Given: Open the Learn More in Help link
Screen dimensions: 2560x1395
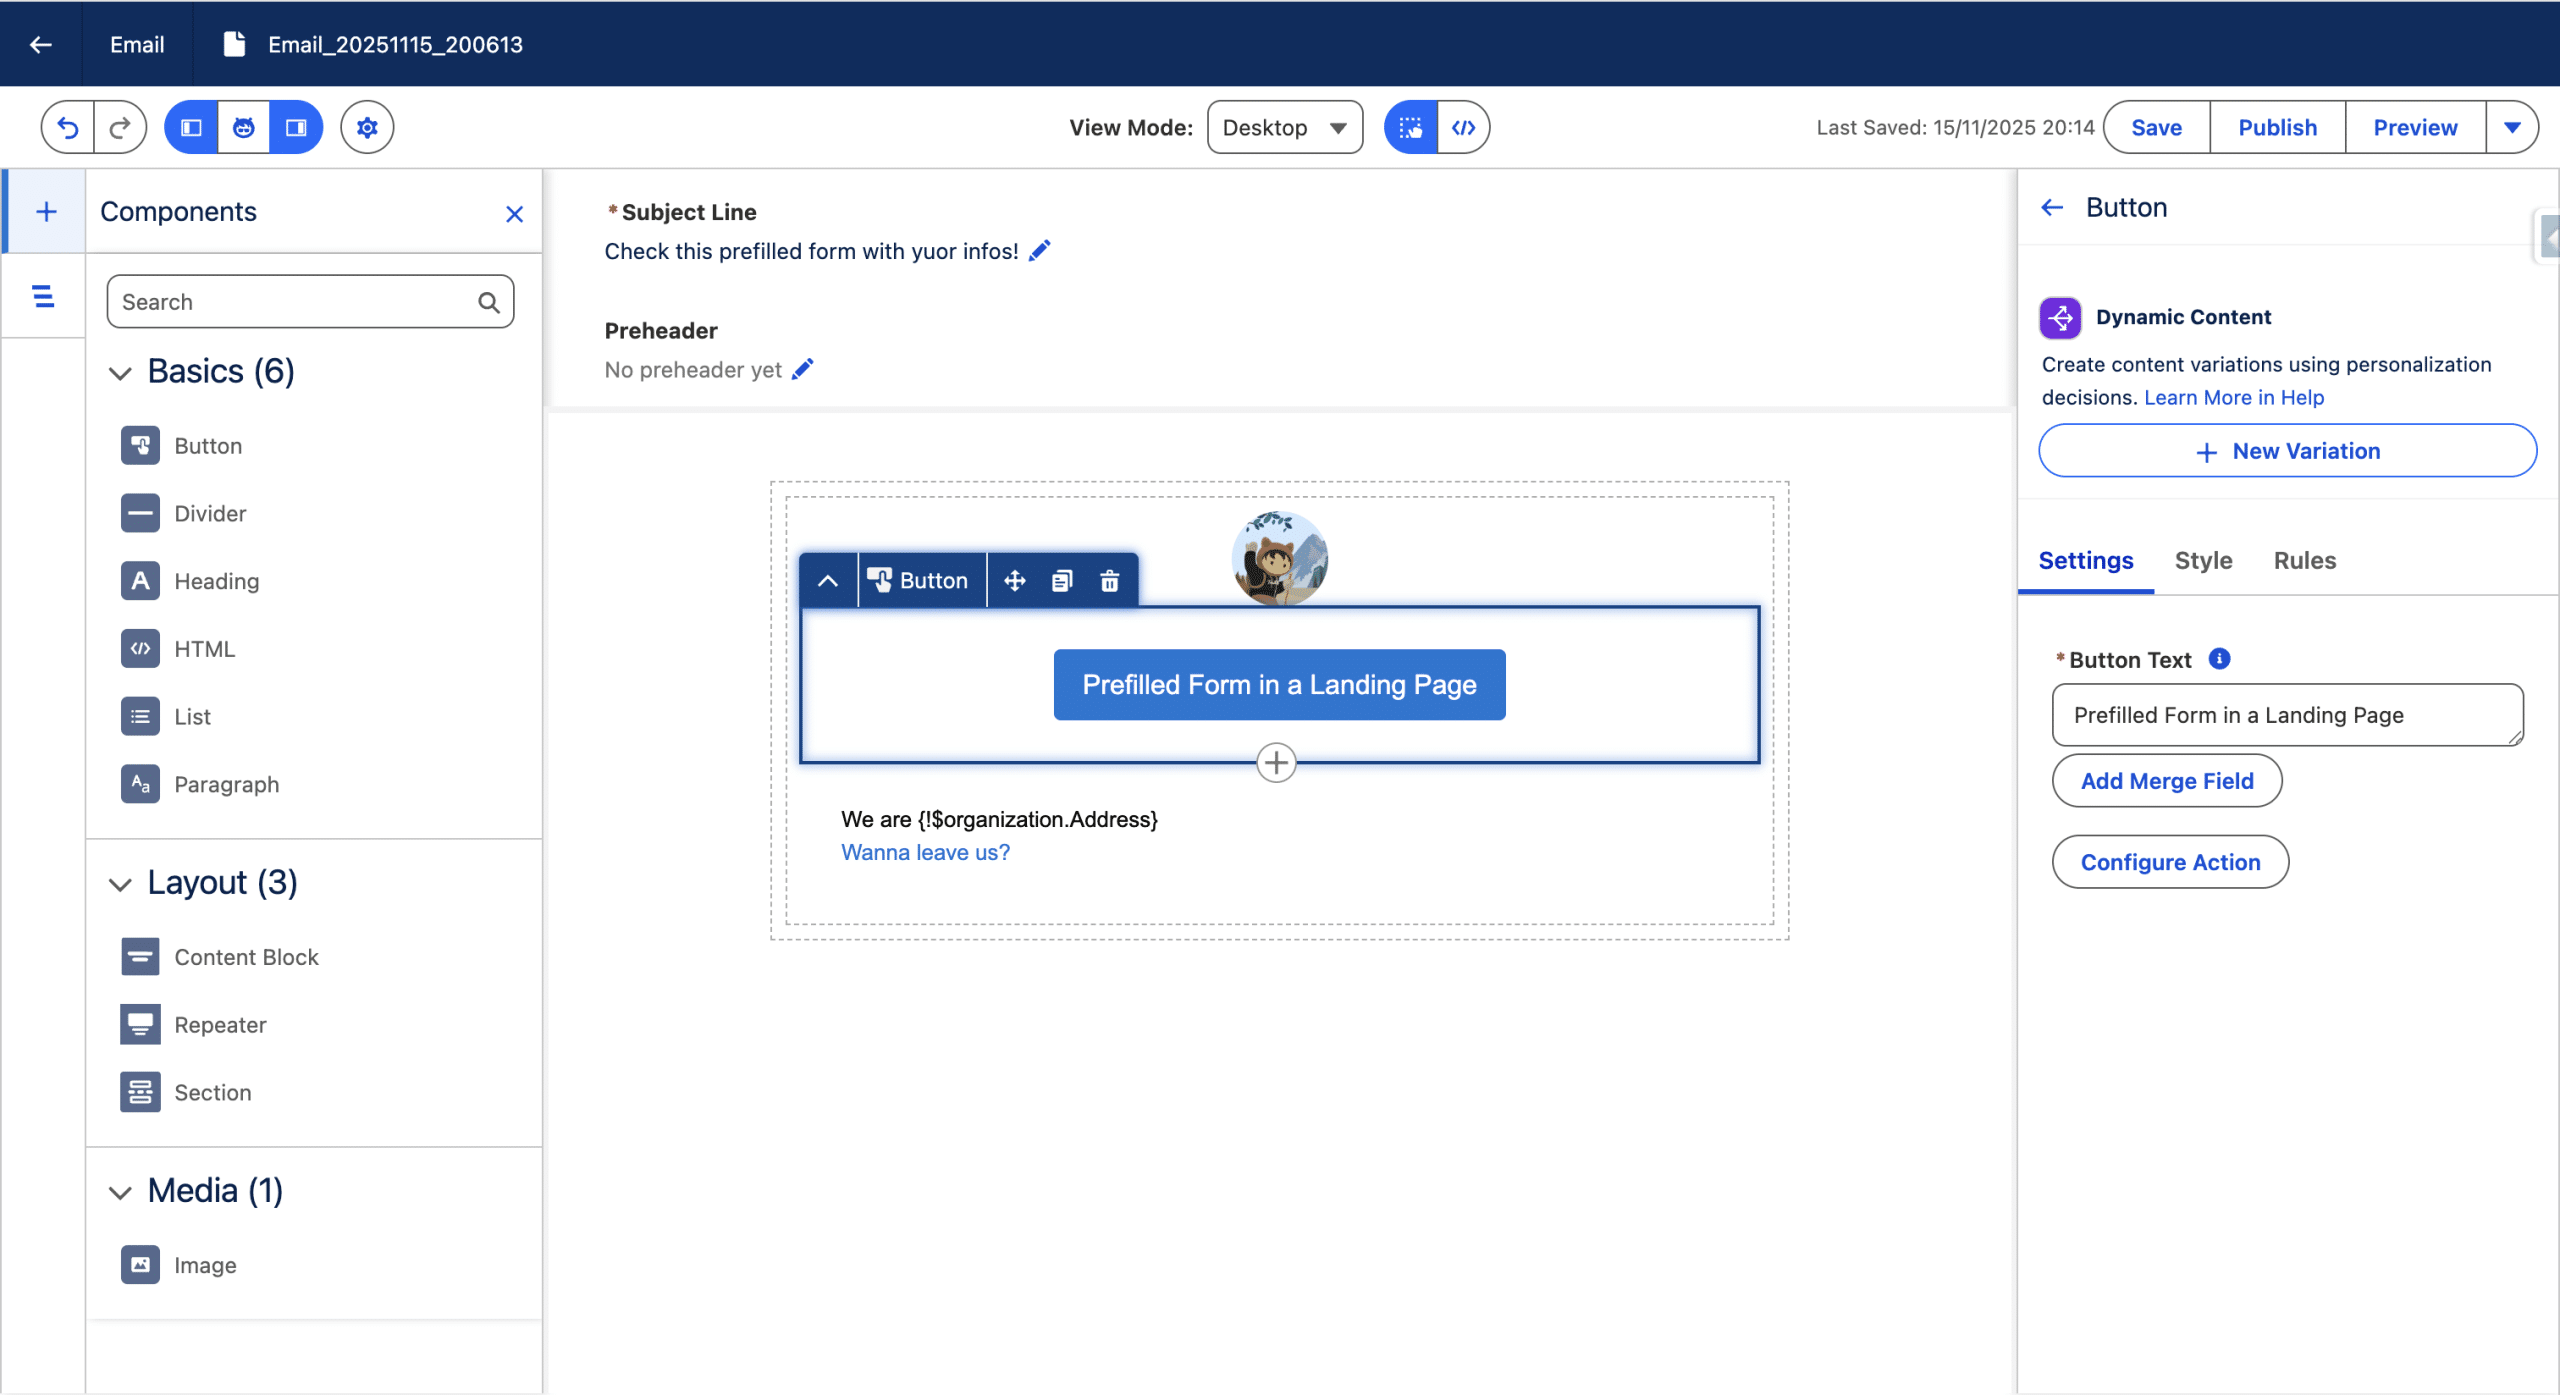Looking at the screenshot, I should click(x=2233, y=398).
